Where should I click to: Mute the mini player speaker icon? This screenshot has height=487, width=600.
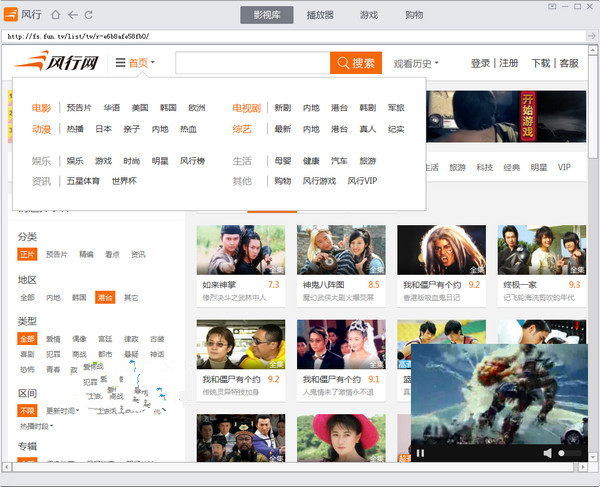(x=548, y=453)
